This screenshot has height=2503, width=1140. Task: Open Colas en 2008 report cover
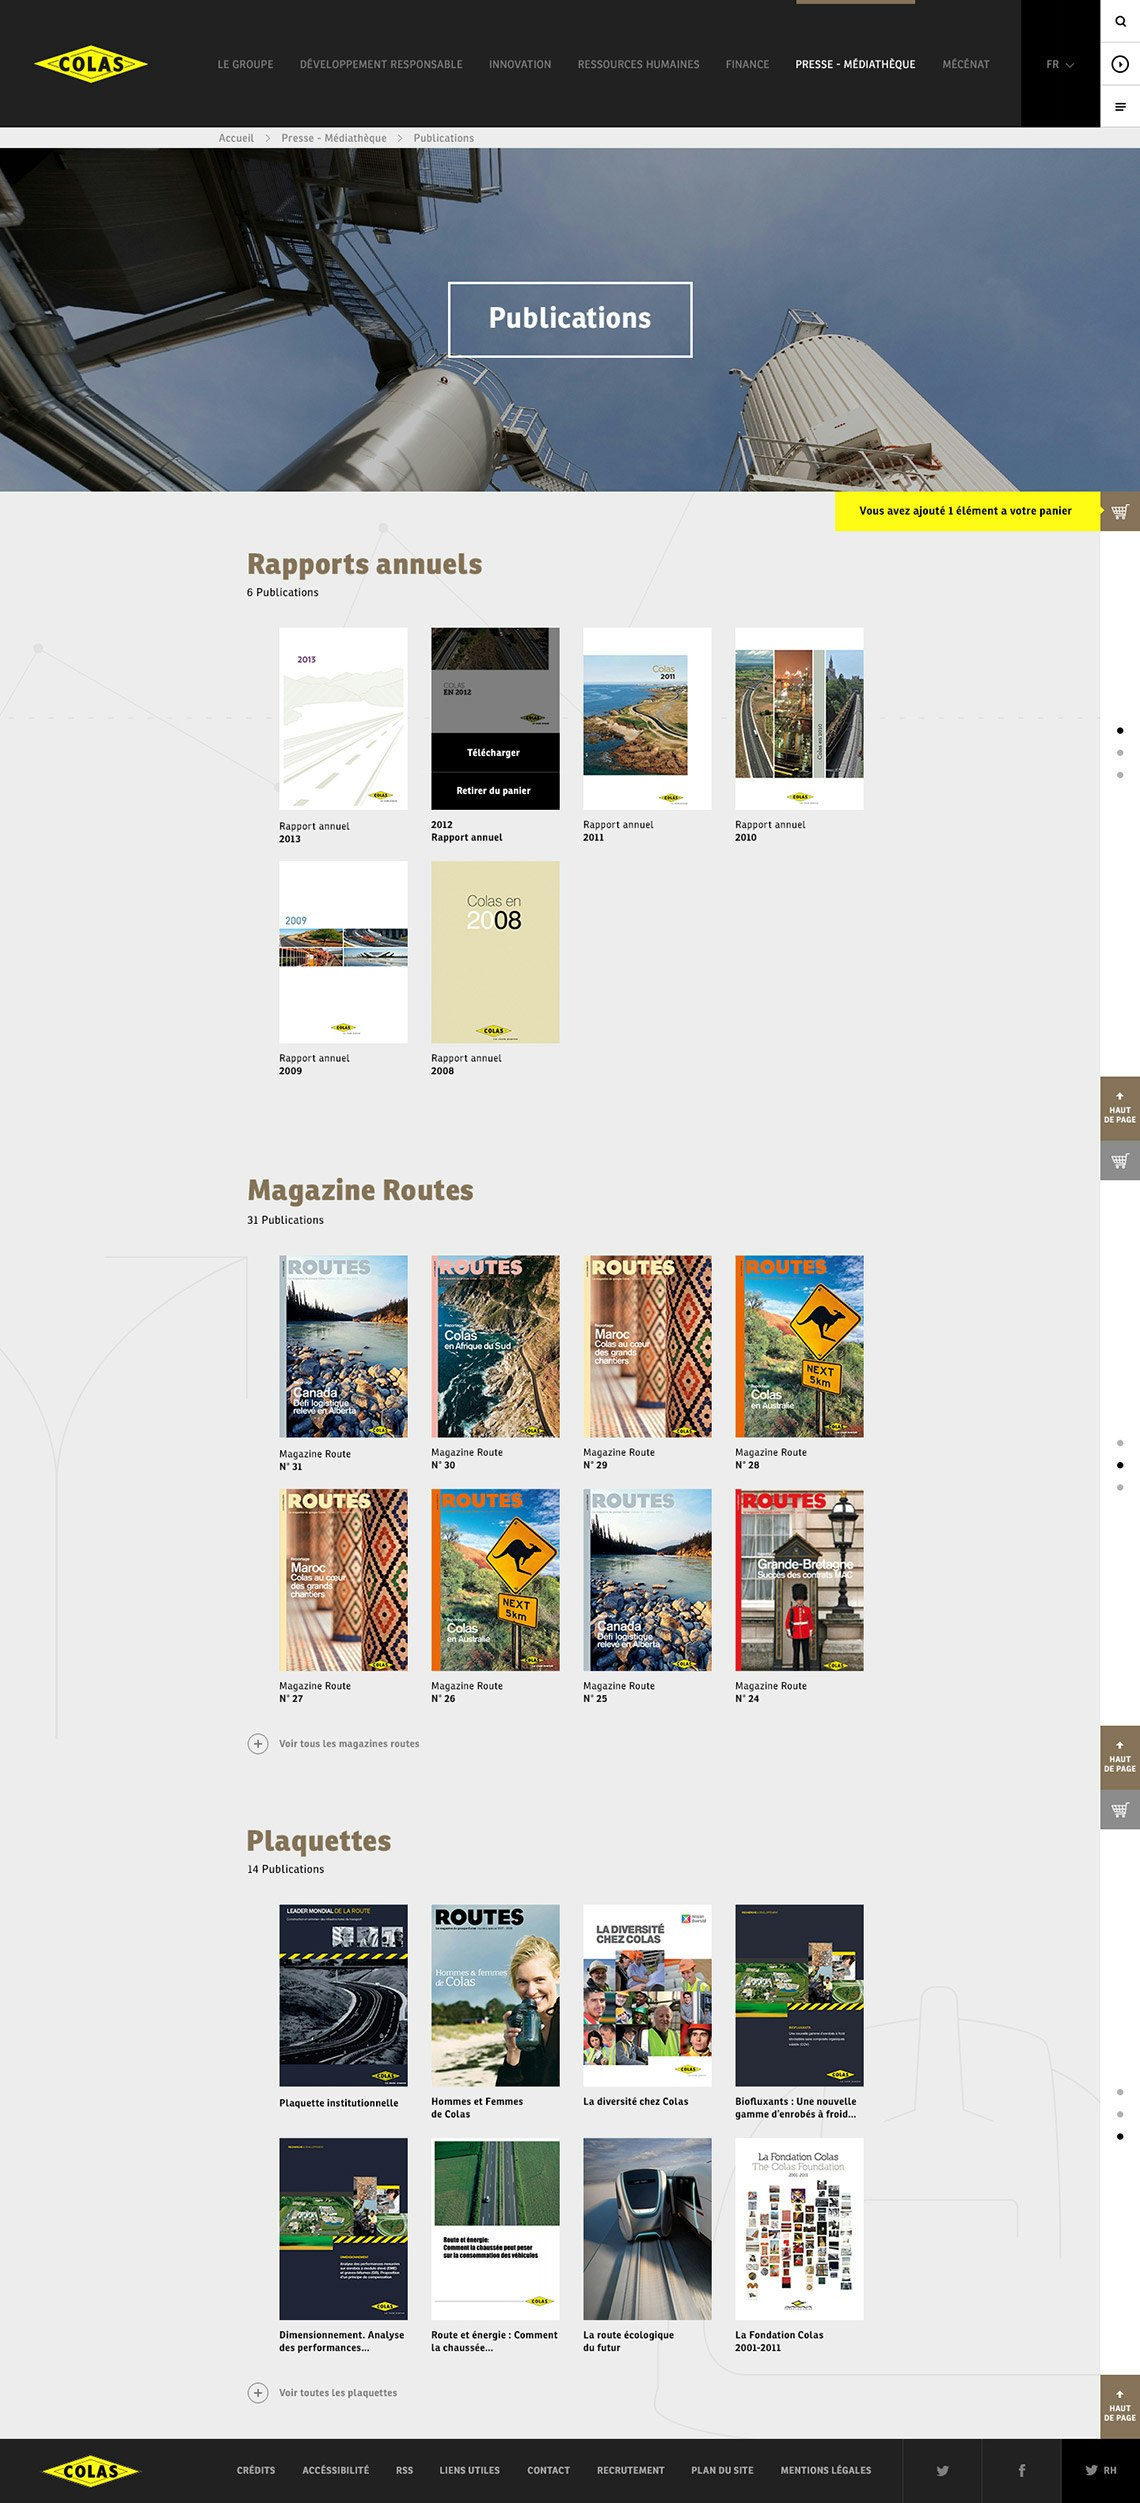tap(495, 952)
